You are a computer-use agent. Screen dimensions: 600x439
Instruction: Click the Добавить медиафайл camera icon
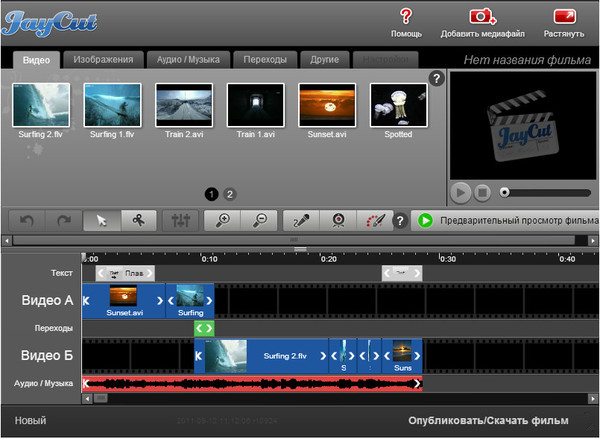(482, 16)
